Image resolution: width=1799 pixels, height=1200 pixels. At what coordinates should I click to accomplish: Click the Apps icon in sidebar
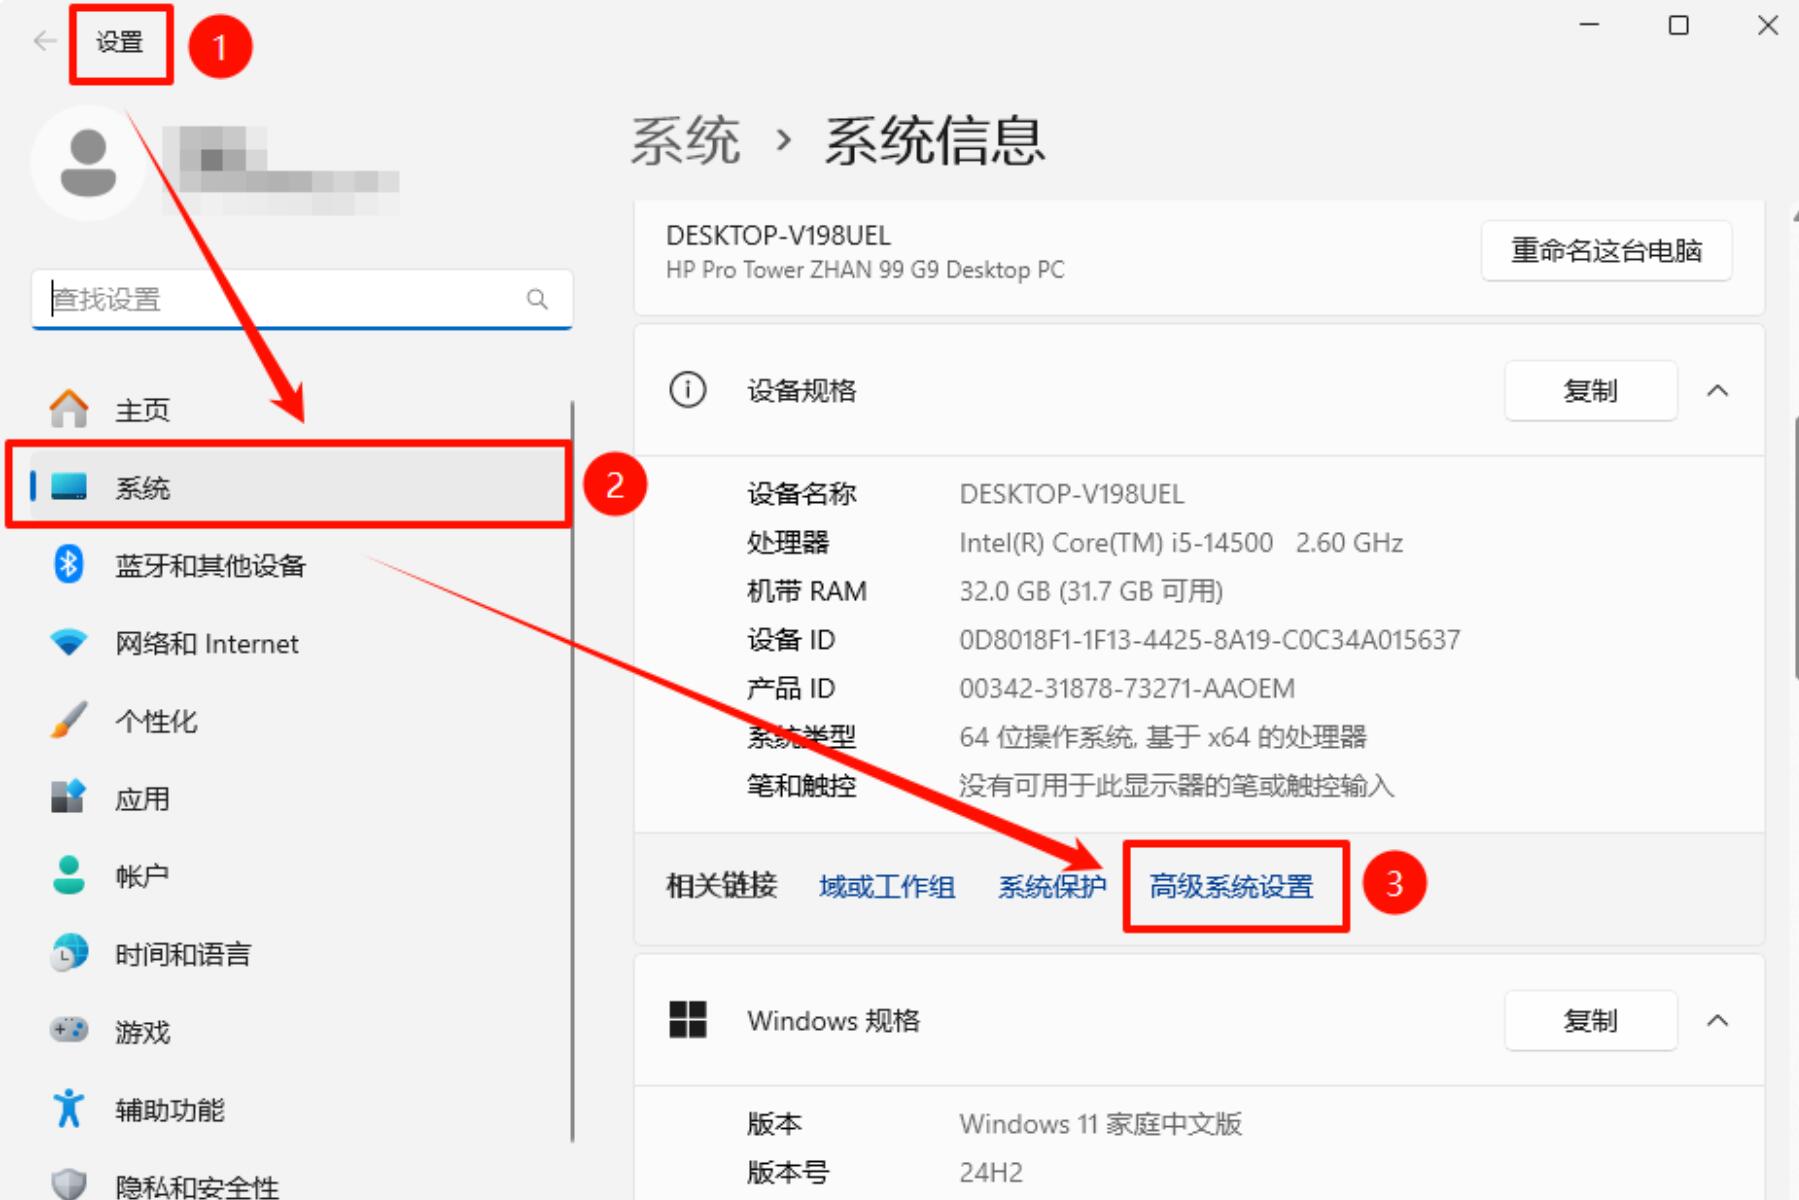click(68, 798)
